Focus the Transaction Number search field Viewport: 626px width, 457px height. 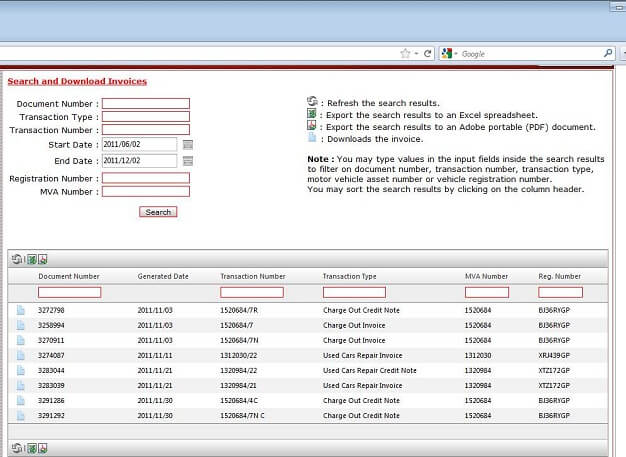146,130
